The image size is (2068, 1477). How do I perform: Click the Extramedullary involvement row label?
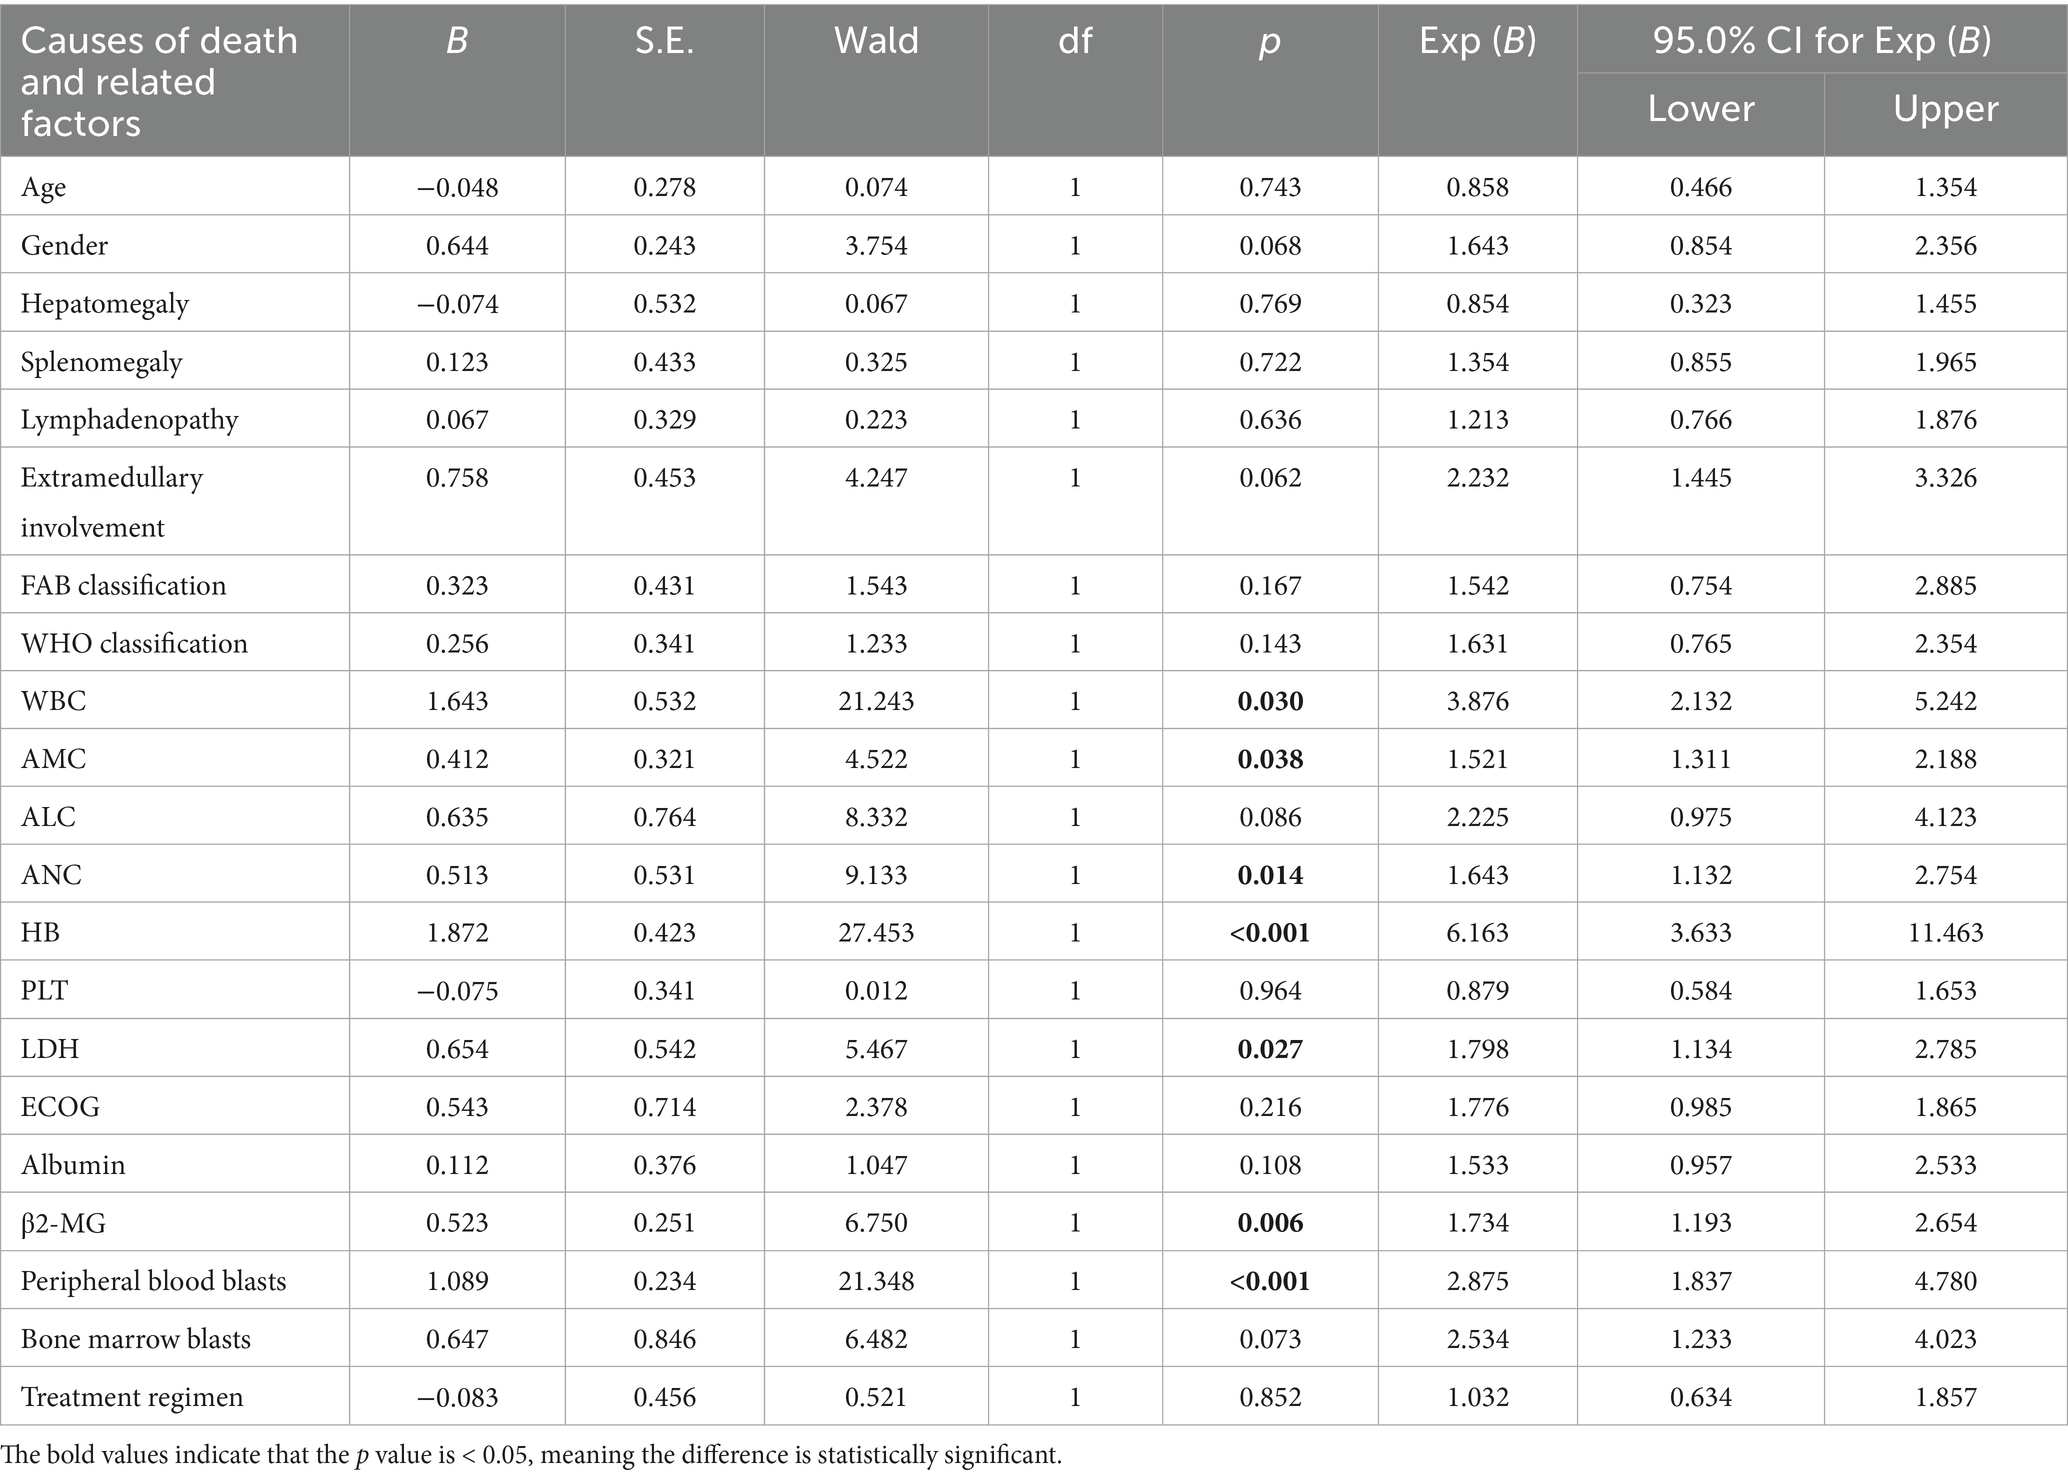(x=112, y=502)
